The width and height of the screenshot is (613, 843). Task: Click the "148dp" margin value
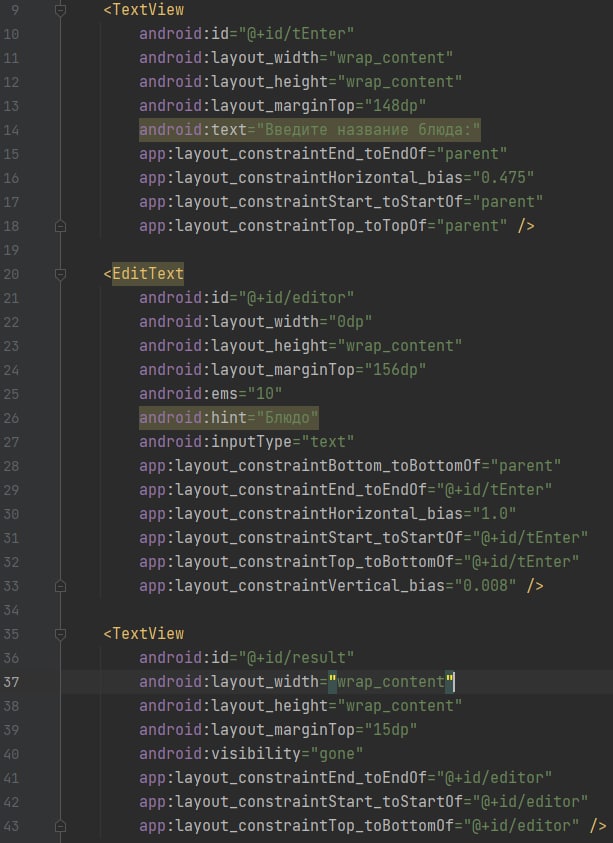coord(395,105)
